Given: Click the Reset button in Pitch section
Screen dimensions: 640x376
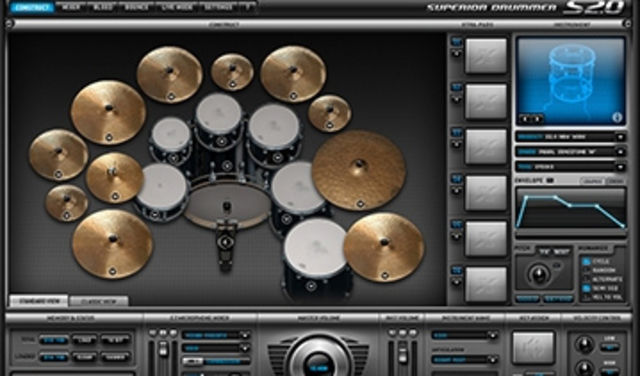Looking at the screenshot, I should (x=562, y=251).
